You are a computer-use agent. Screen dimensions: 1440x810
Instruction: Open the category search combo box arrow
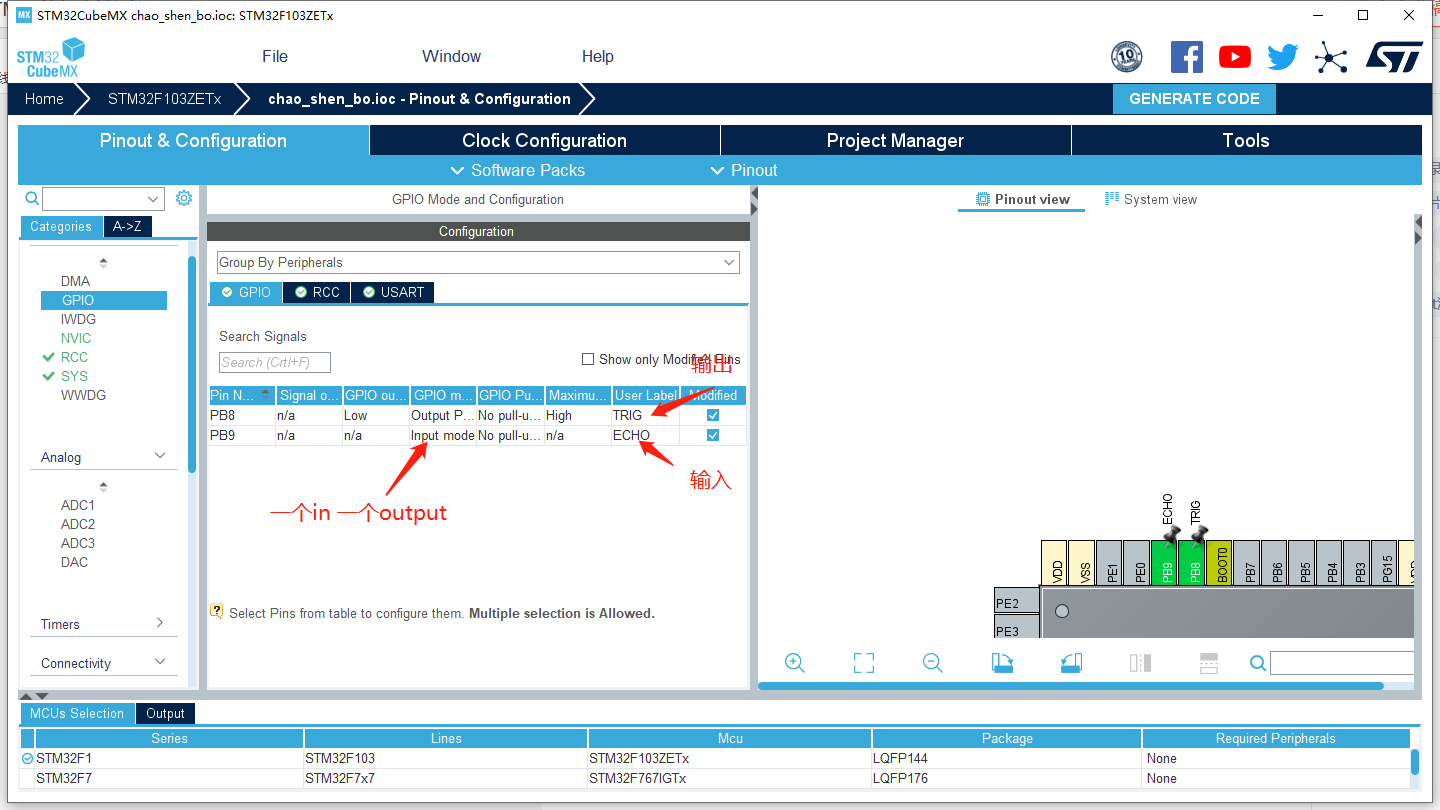click(154, 199)
